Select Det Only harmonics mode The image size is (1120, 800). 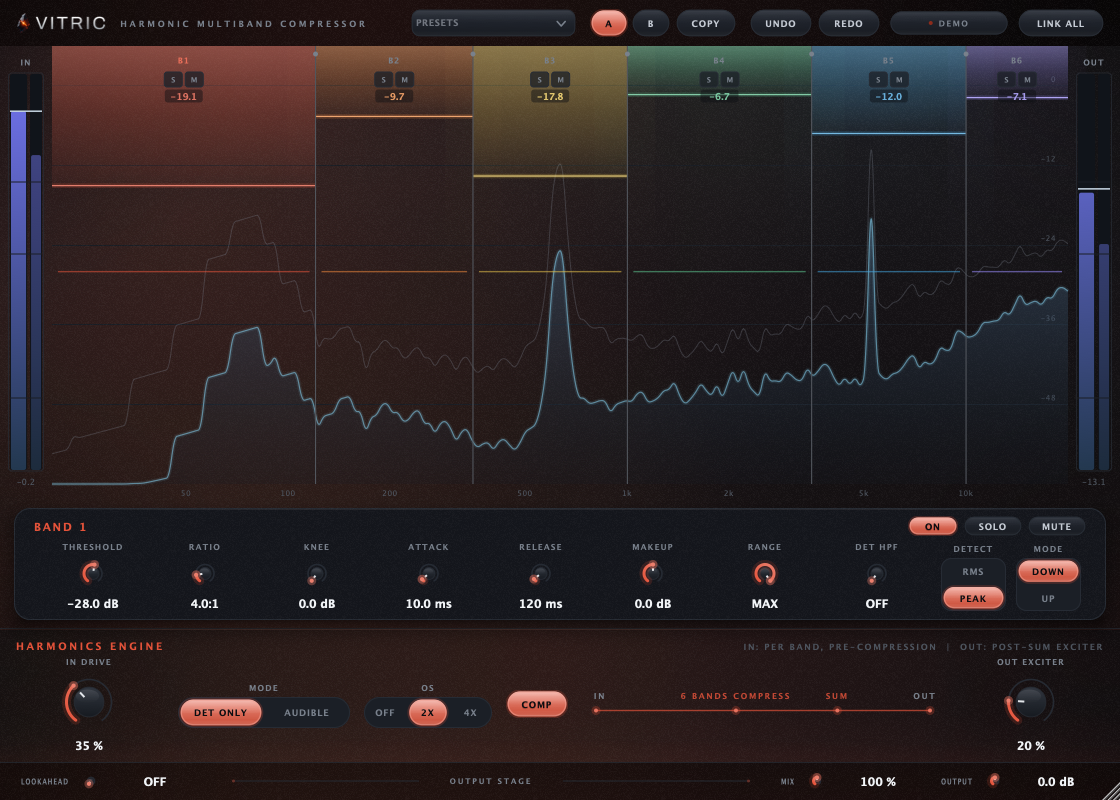pyautogui.click(x=221, y=712)
